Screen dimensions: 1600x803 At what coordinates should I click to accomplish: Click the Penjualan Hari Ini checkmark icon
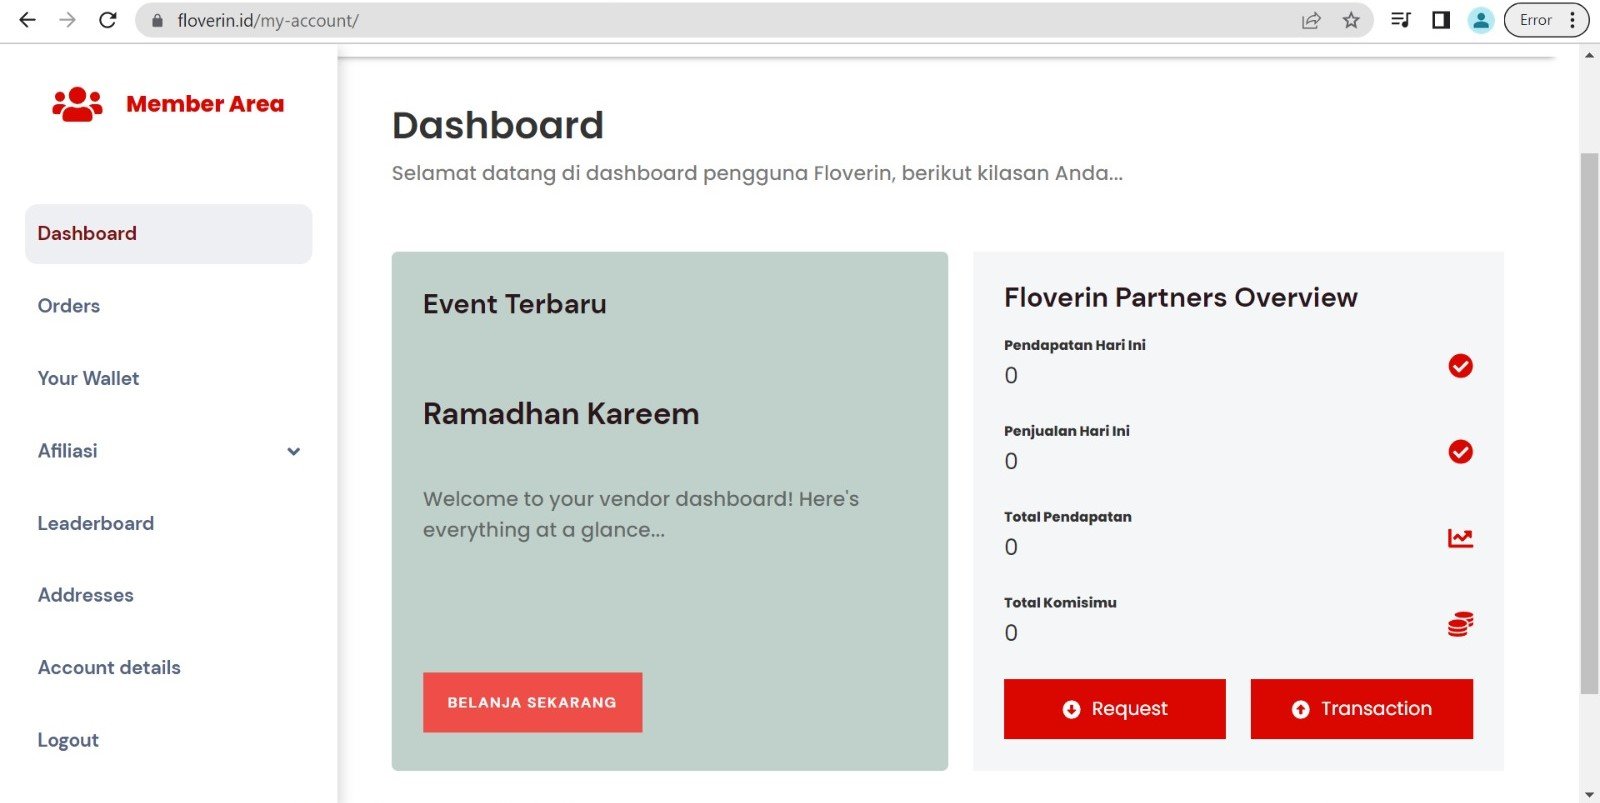(1460, 452)
